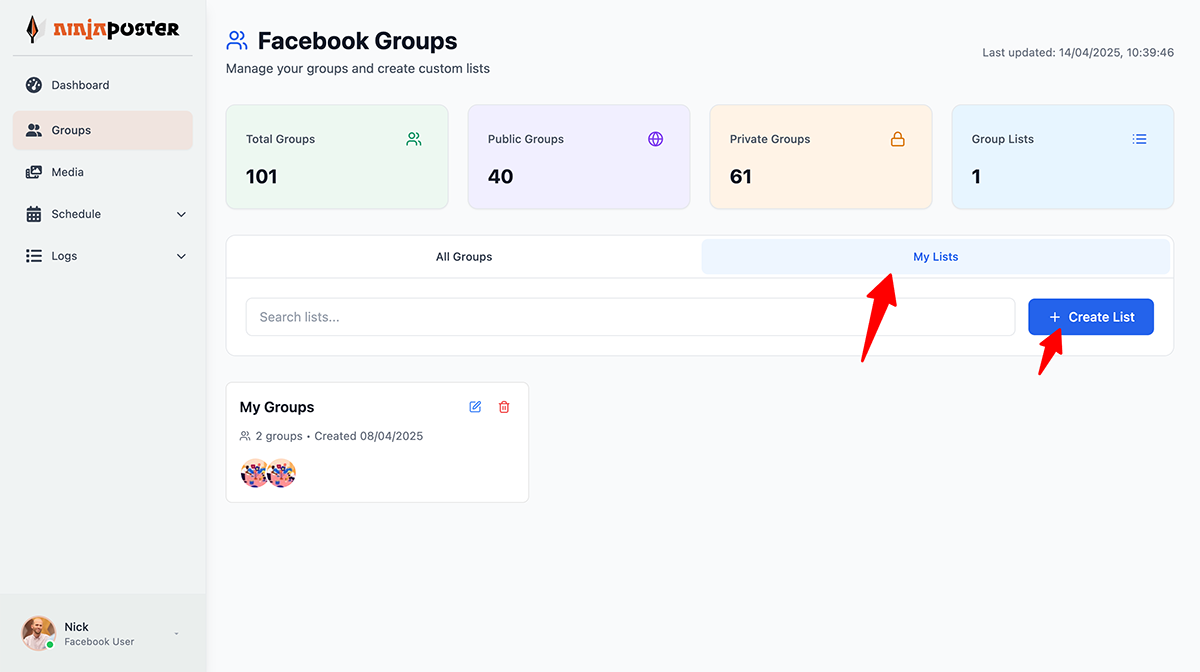Click the second group avatar in My Groups
The image size is (1200, 672).
click(x=283, y=473)
